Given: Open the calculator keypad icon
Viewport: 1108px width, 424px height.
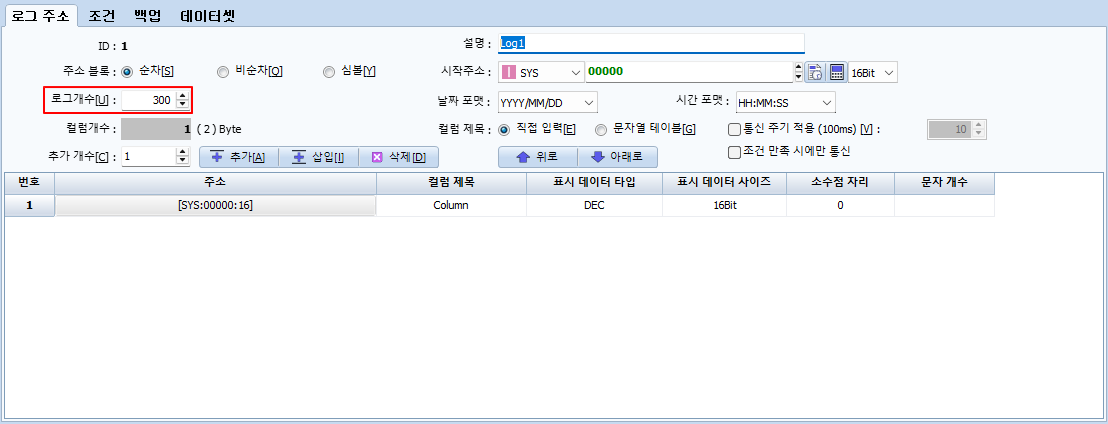Looking at the screenshot, I should point(837,72).
